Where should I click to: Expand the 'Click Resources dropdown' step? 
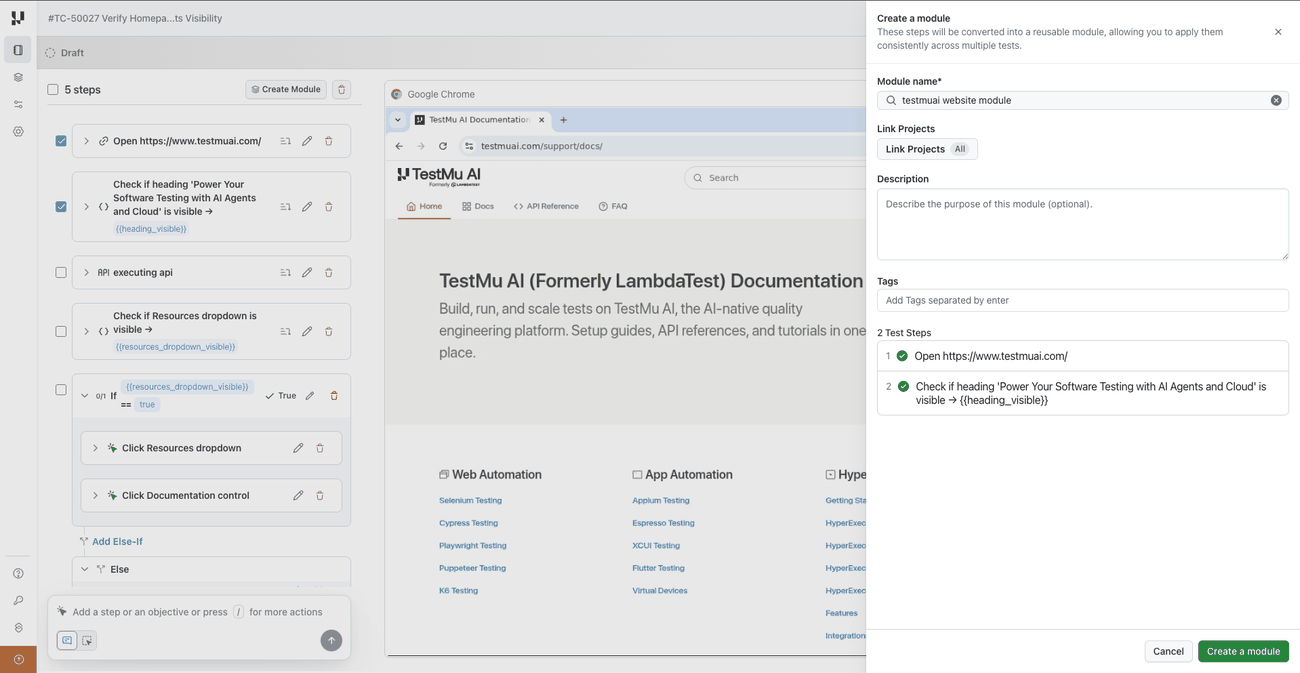click(x=95, y=448)
